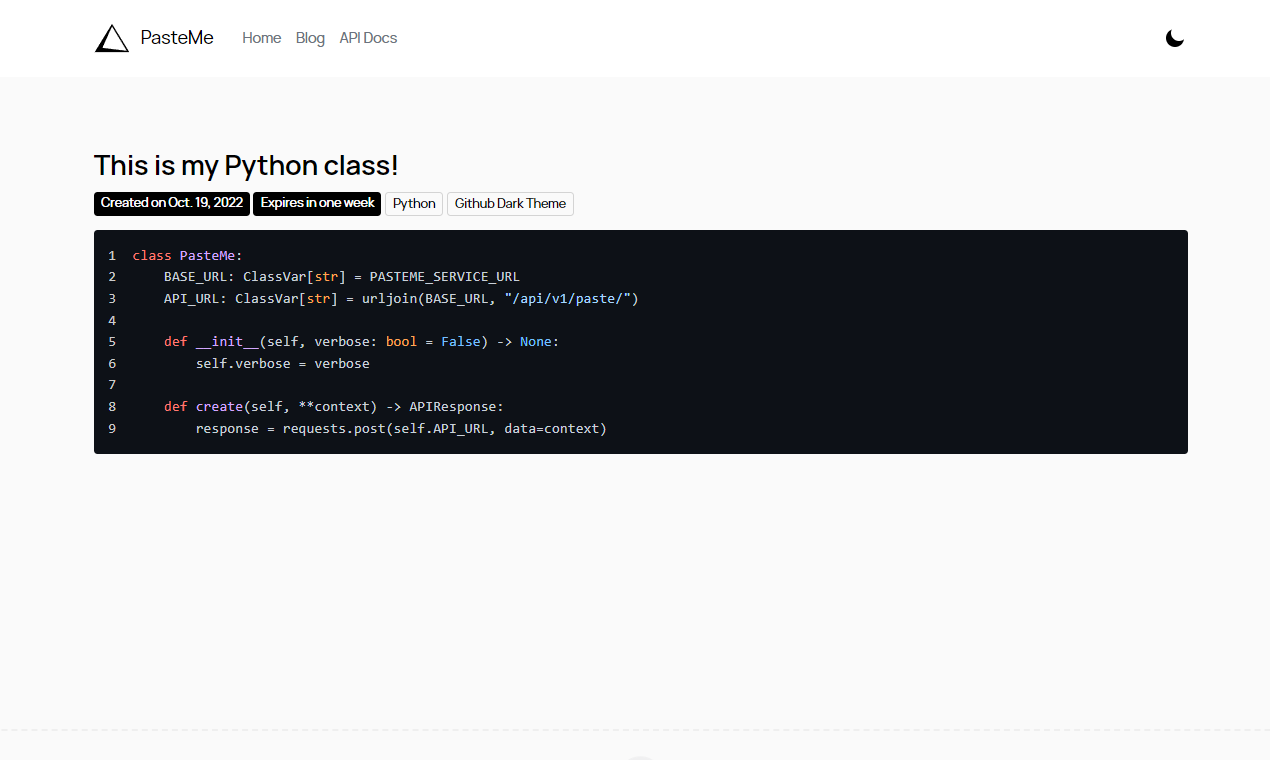Click the line with PASTEME_SERVICE_URL
This screenshot has height=760, width=1270.
tap(342, 277)
